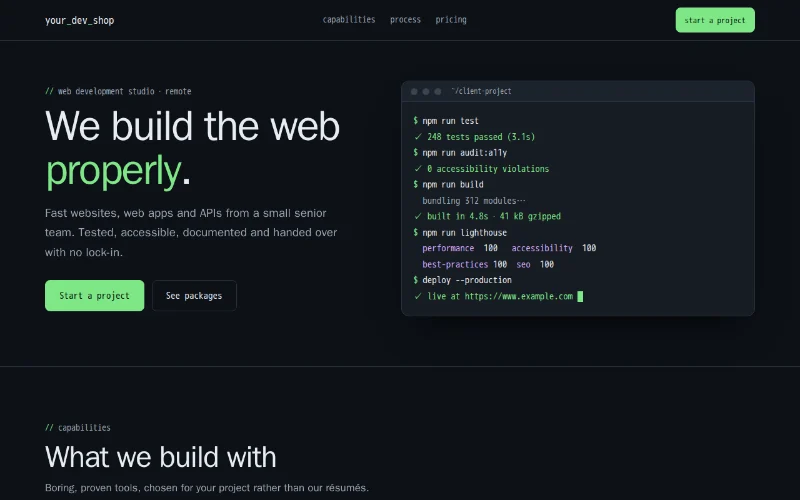Click the 'seo' score label

pos(523,264)
